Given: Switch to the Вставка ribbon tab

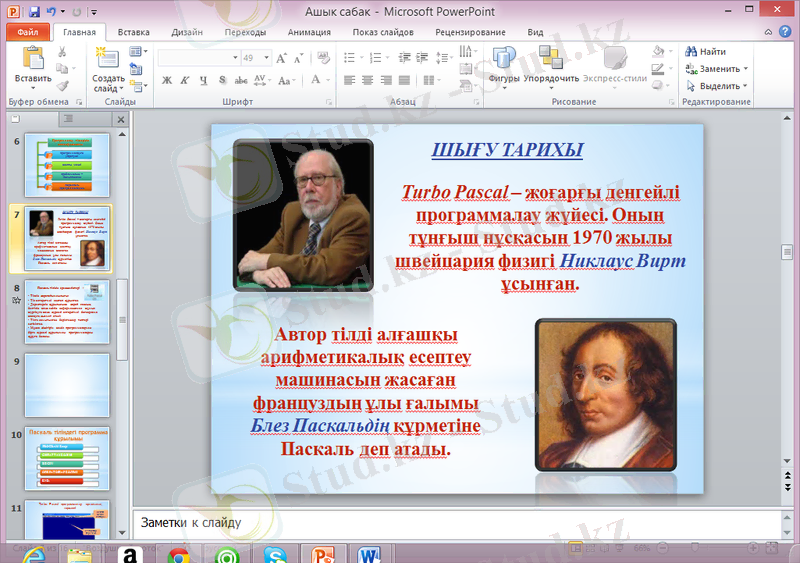Looking at the screenshot, I should (x=133, y=32).
